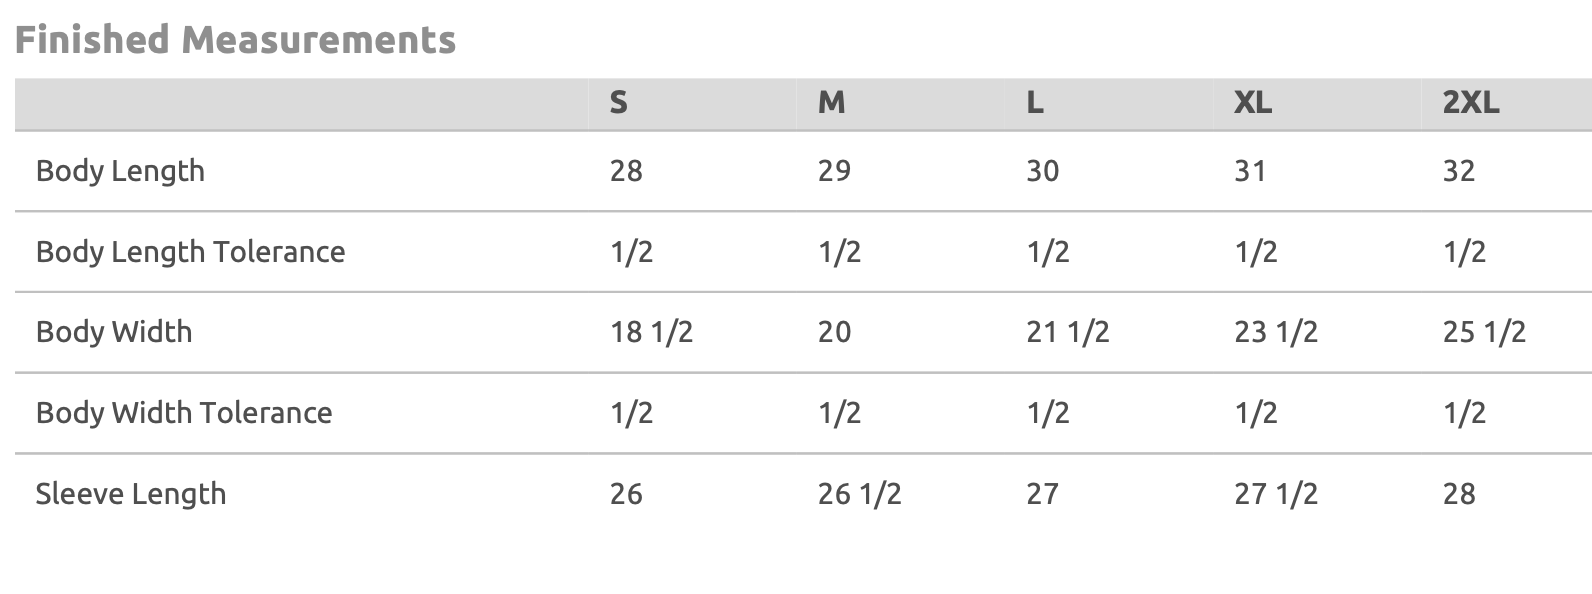Image resolution: width=1592 pixels, height=594 pixels.
Task: Select the L size column header
Action: point(1035,102)
